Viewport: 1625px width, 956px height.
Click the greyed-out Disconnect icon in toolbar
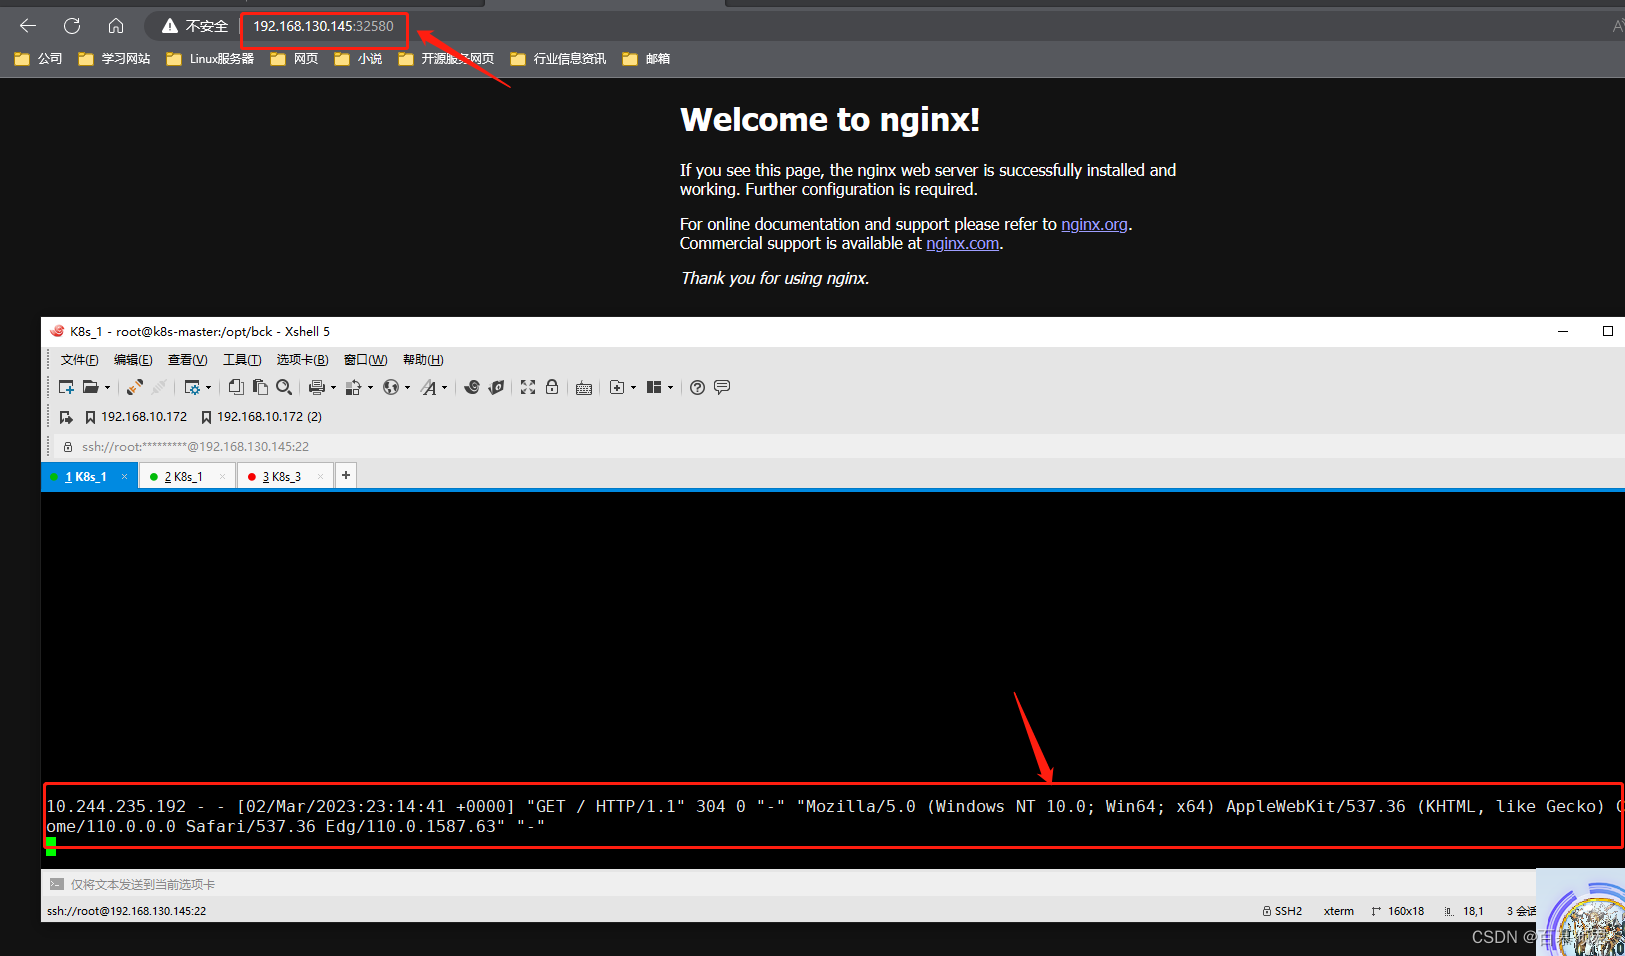[159, 387]
